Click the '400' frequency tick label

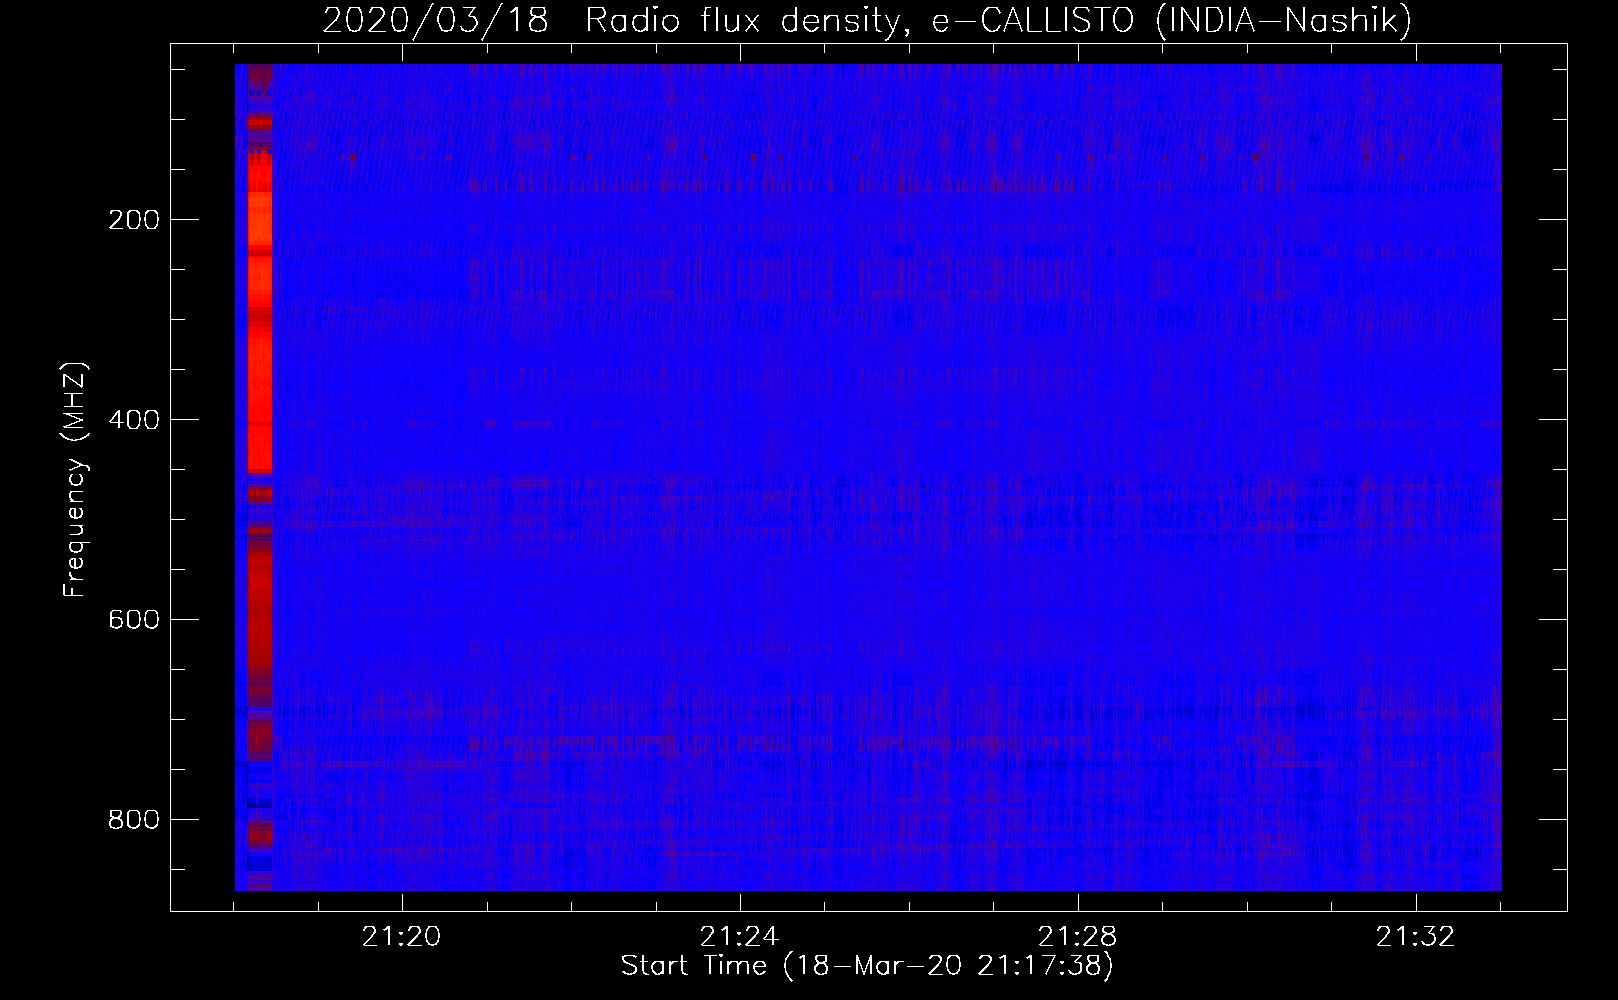pos(133,420)
